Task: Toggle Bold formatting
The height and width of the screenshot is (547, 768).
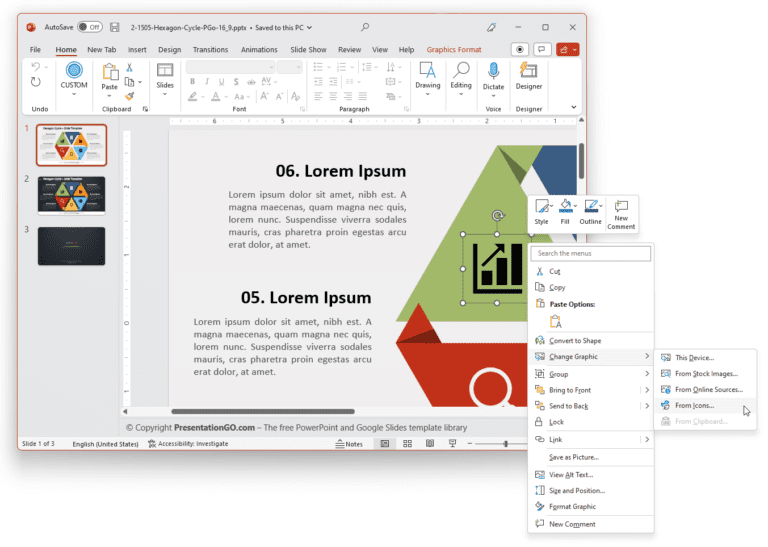Action: (x=192, y=81)
